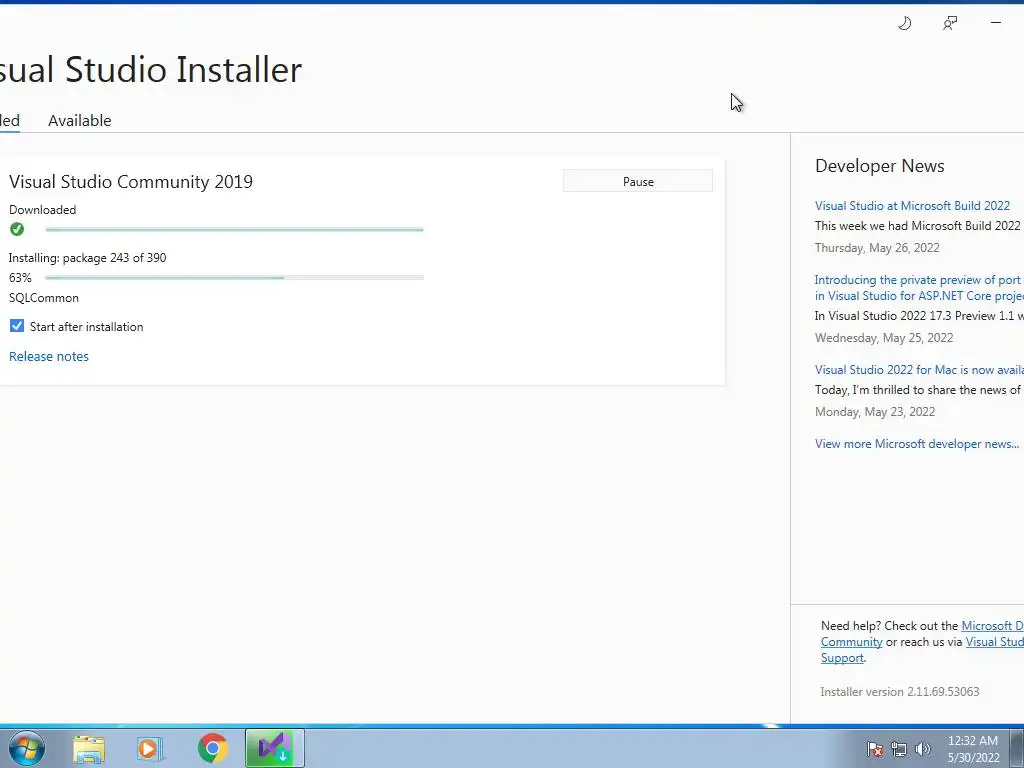
Task: Click the 63% installing progress bar
Action: (234, 278)
